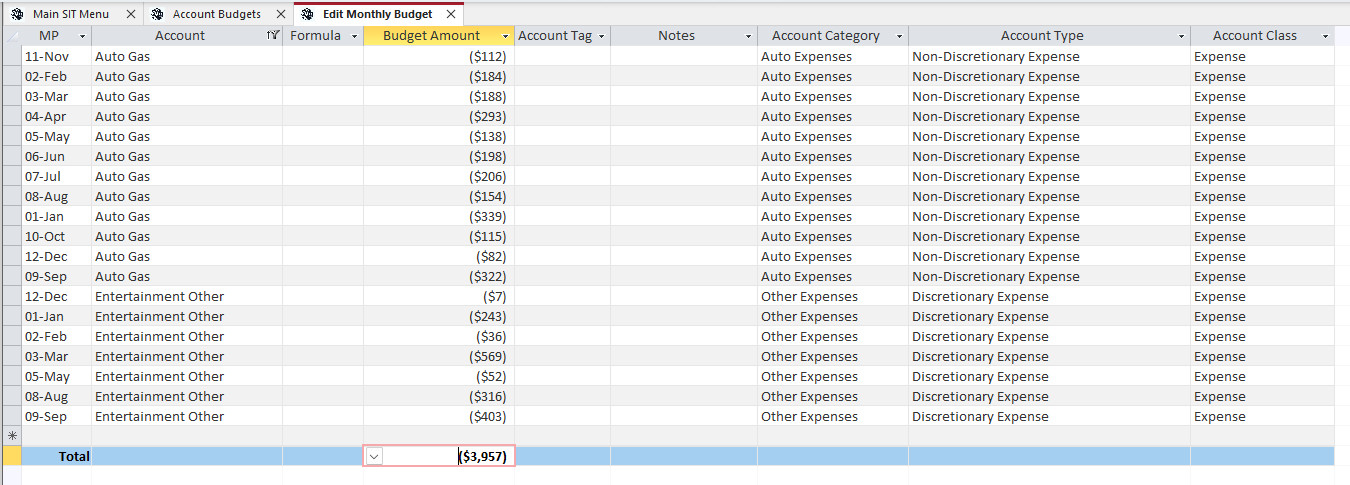Click the Total row label
The image size is (1350, 485).
pyautogui.click(x=74, y=456)
